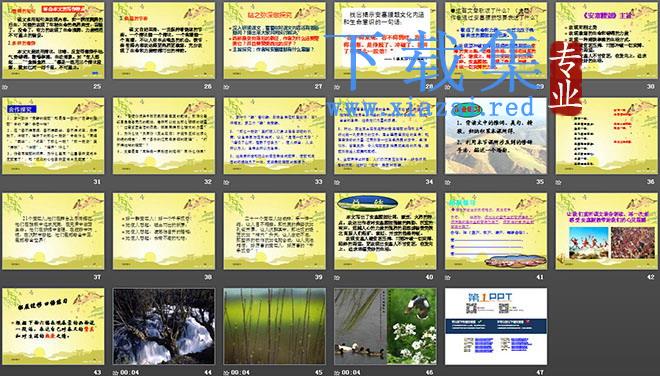Click transition star icon under slide 34

(337, 182)
